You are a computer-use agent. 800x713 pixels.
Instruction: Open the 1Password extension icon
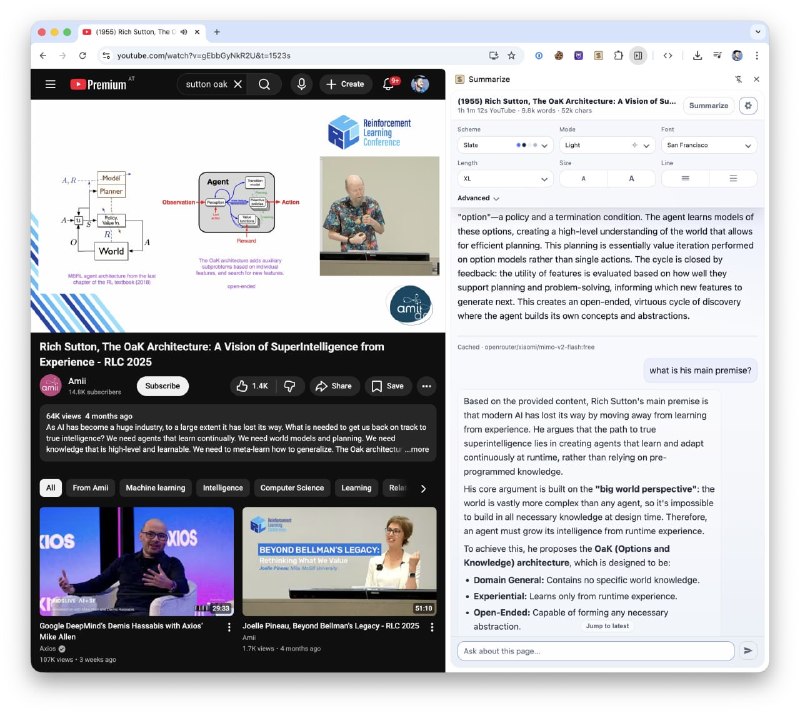(539, 56)
